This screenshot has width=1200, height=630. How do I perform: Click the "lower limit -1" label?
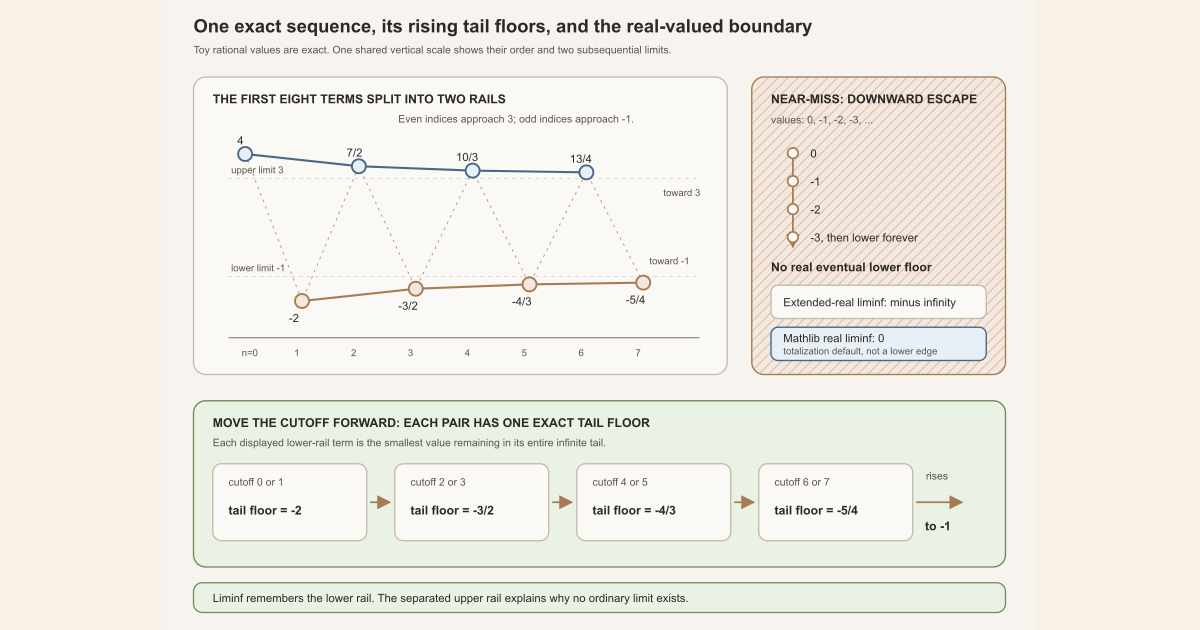click(258, 268)
